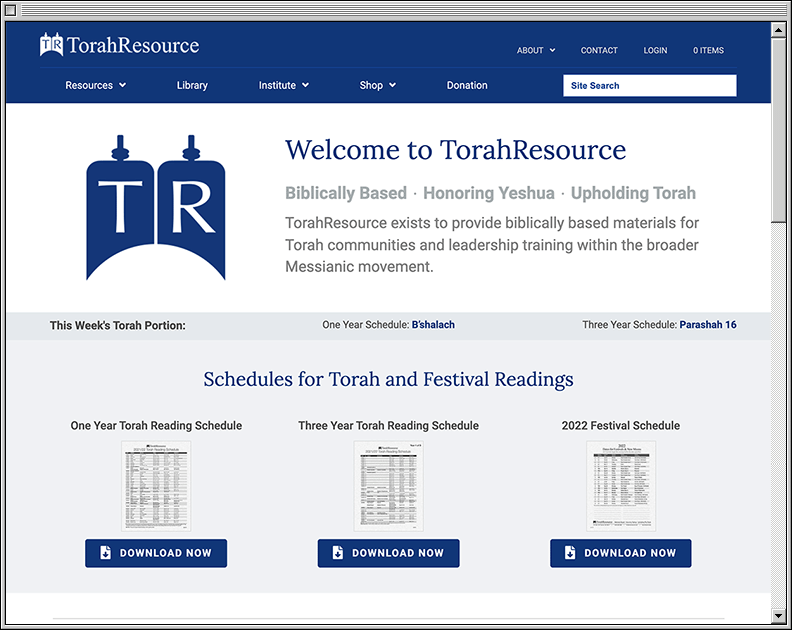Click the TorahResource logo in header
Viewport: 792px width, 630px height.
tap(119, 45)
